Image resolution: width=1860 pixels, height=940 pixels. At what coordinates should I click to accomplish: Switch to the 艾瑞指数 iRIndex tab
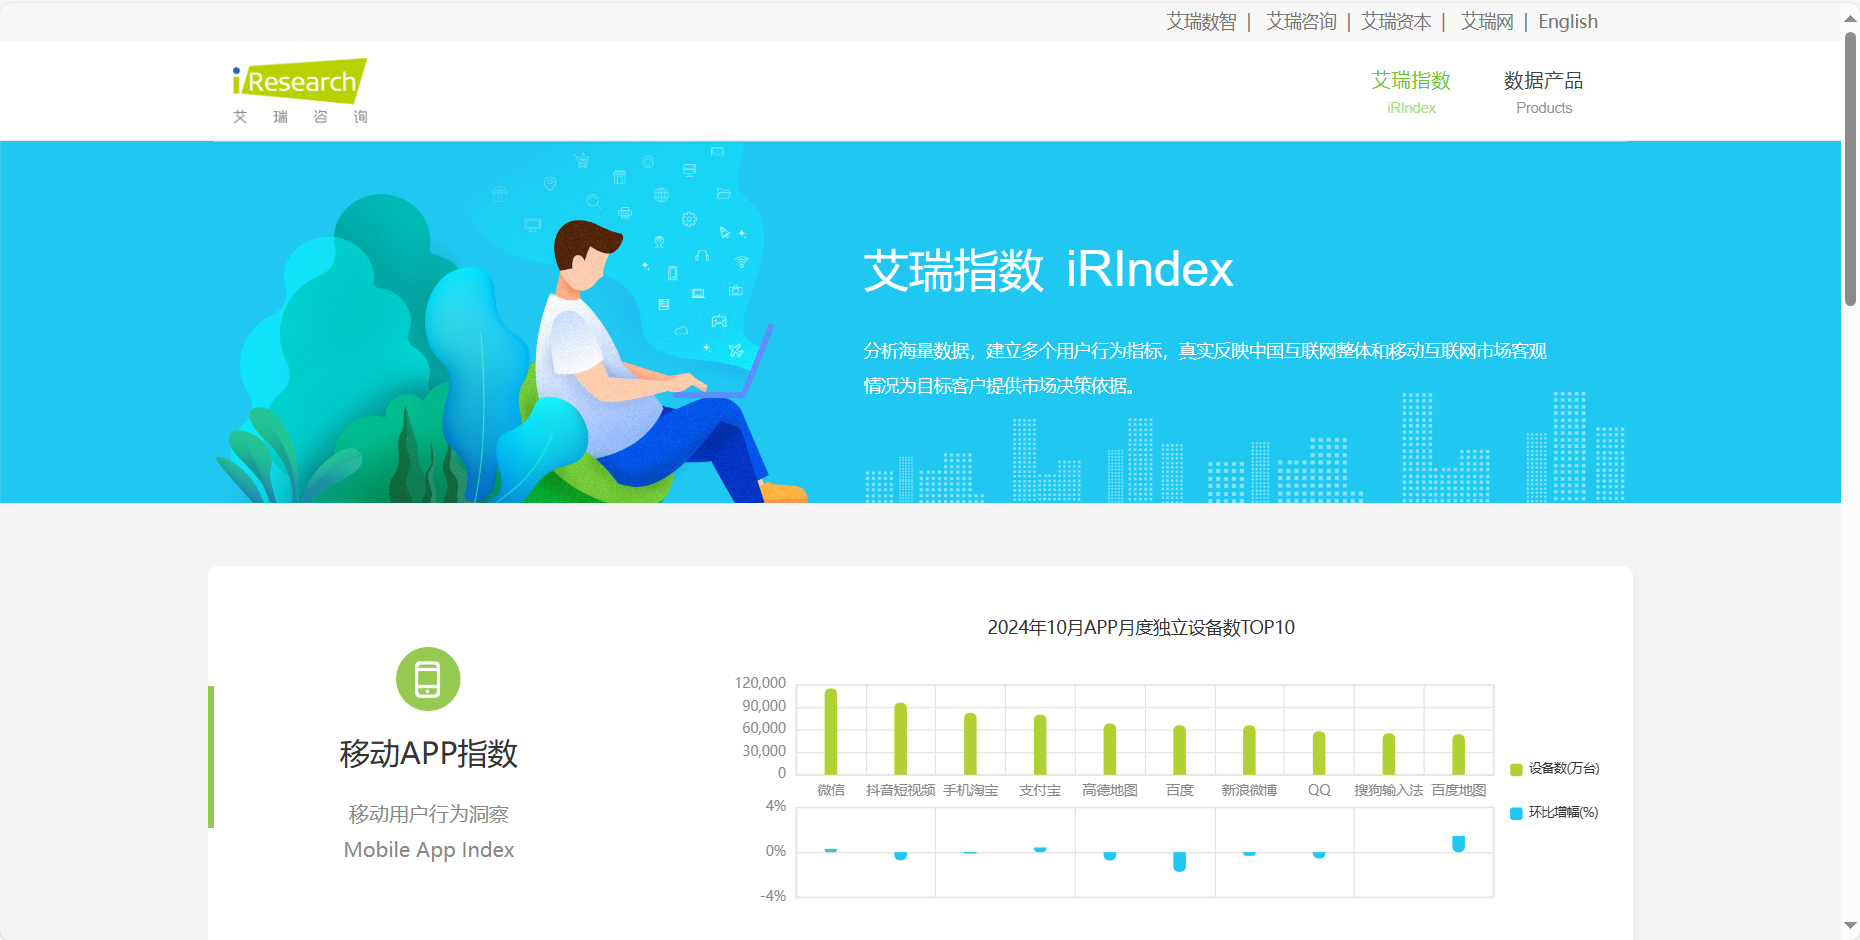pos(1410,92)
